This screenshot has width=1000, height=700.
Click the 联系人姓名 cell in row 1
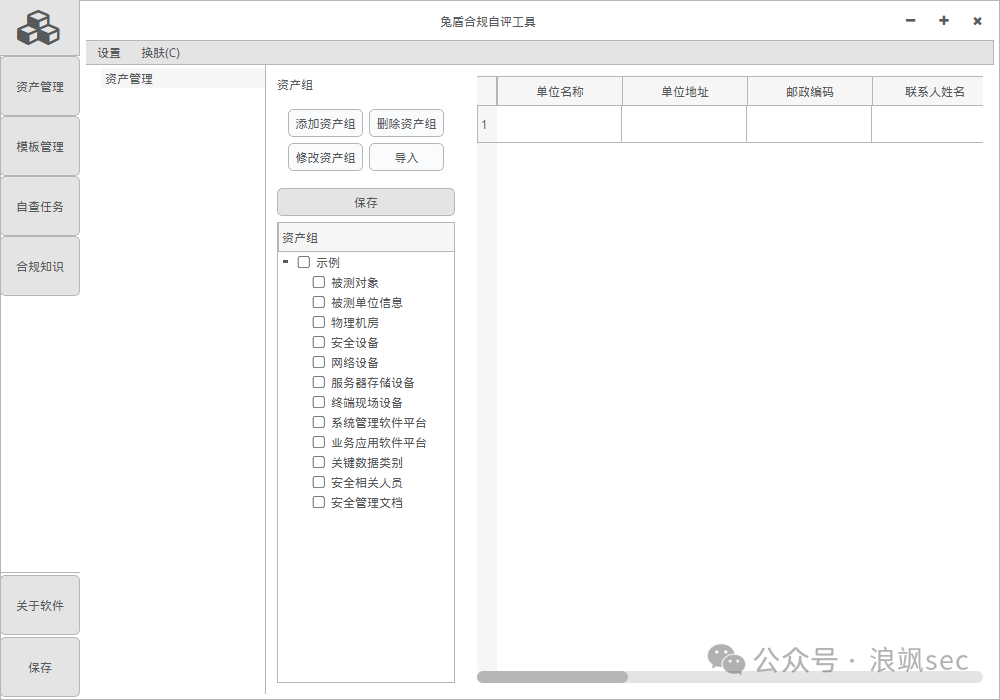(928, 124)
